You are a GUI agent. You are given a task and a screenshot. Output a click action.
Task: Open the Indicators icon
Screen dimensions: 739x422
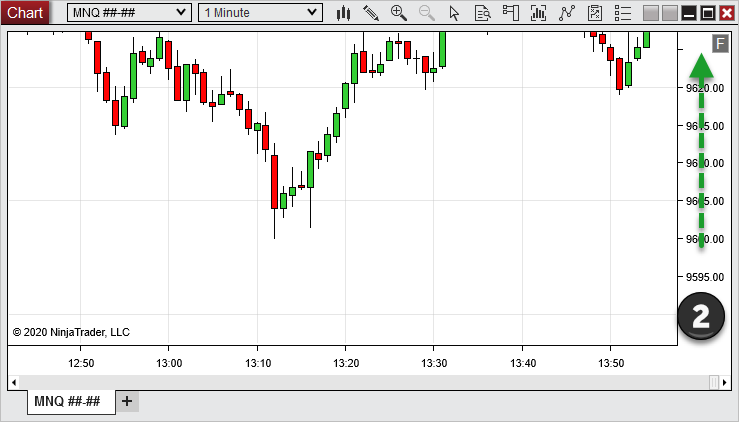pos(567,13)
